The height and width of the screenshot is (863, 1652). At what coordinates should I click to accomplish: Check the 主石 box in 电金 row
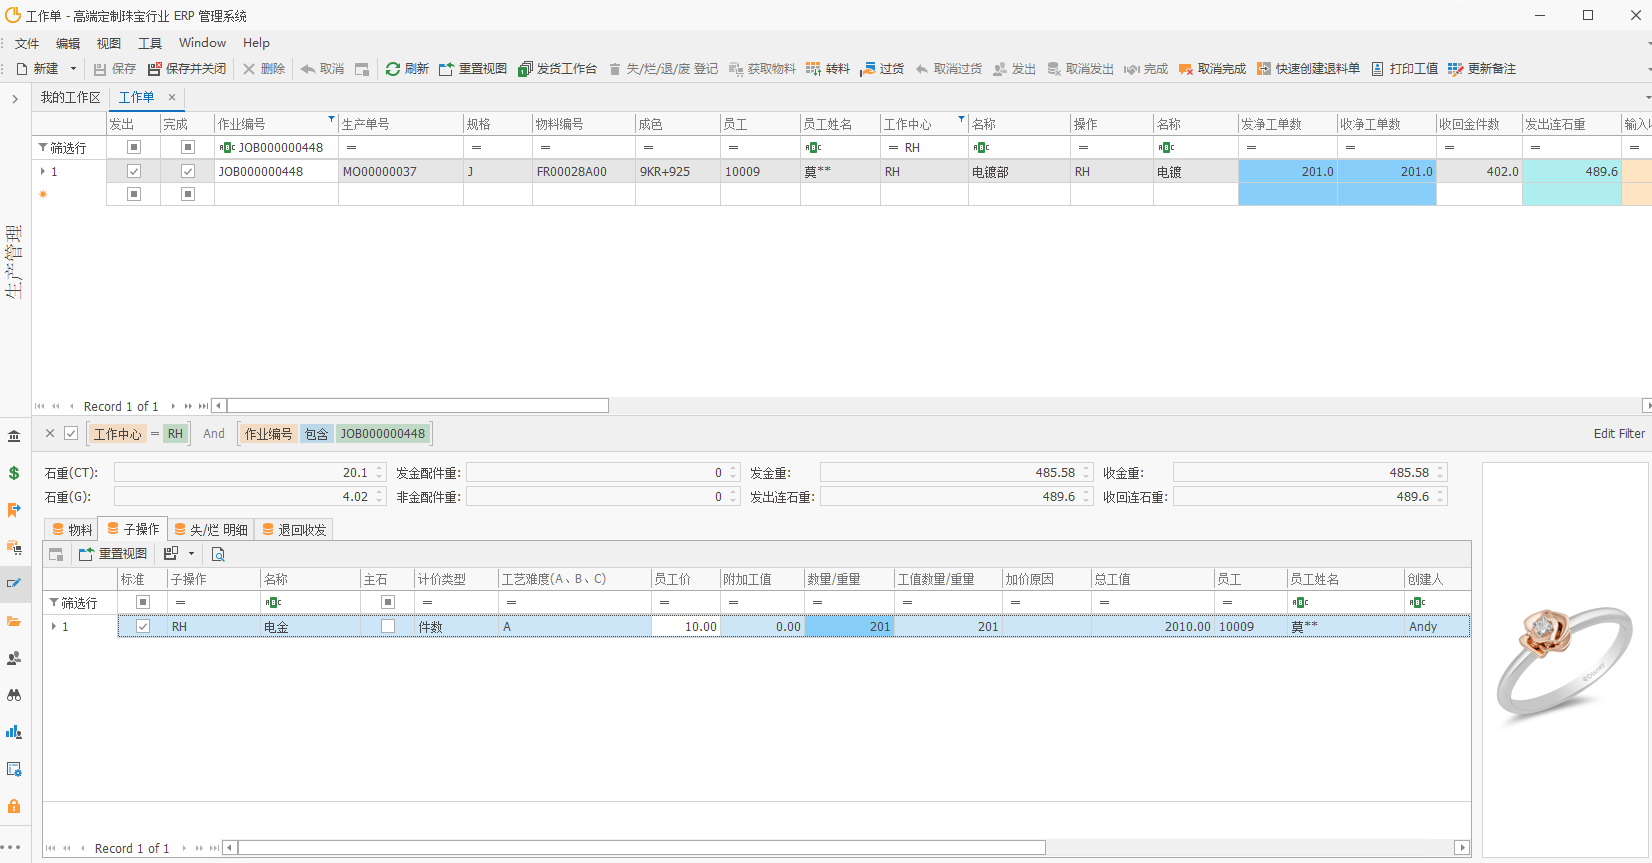click(x=388, y=627)
